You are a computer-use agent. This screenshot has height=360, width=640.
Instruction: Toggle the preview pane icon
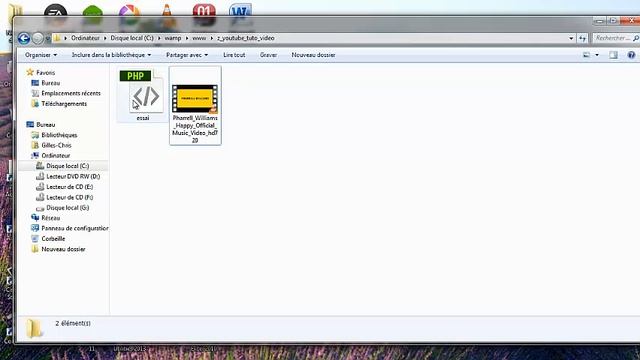pyautogui.click(x=613, y=55)
